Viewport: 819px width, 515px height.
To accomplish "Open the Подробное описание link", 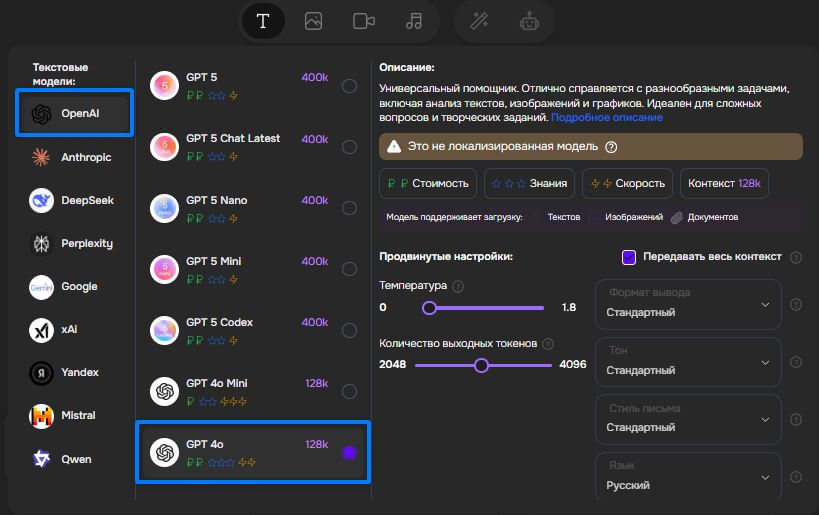I will click(606, 118).
